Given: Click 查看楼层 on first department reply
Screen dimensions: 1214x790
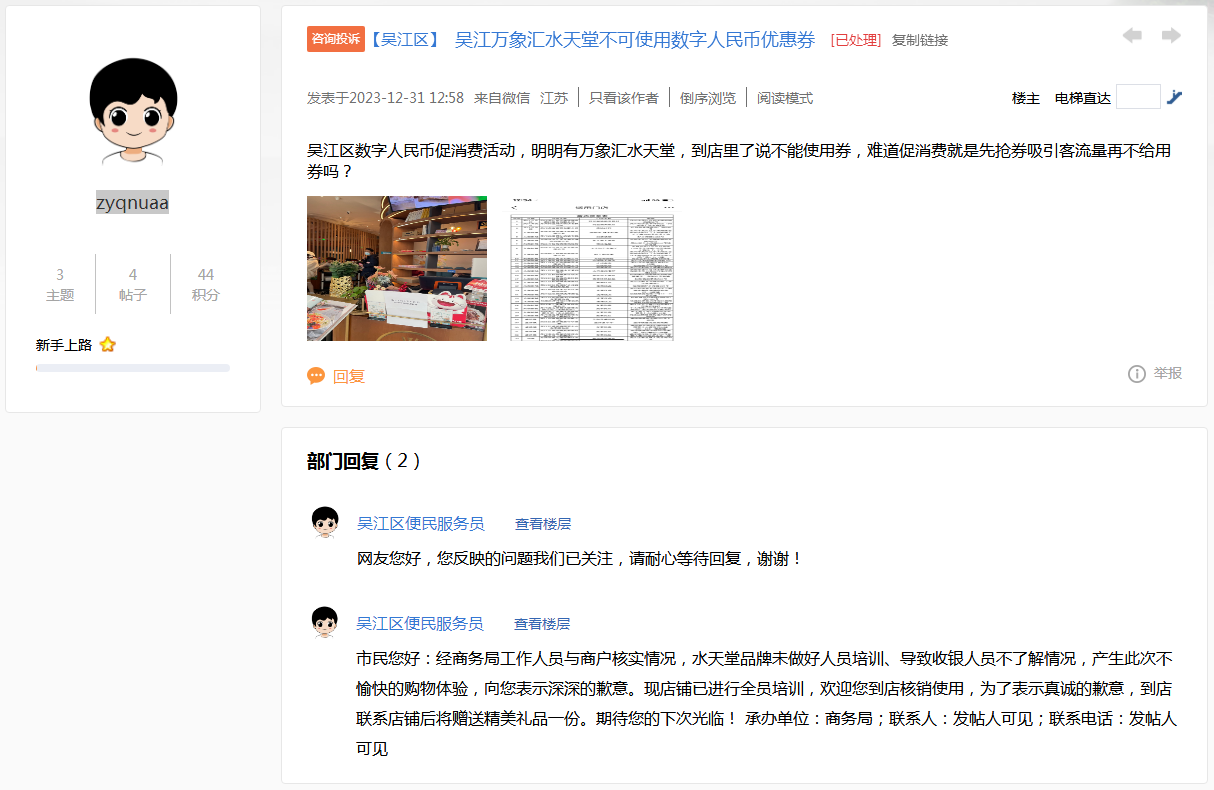Looking at the screenshot, I should coord(543,524).
